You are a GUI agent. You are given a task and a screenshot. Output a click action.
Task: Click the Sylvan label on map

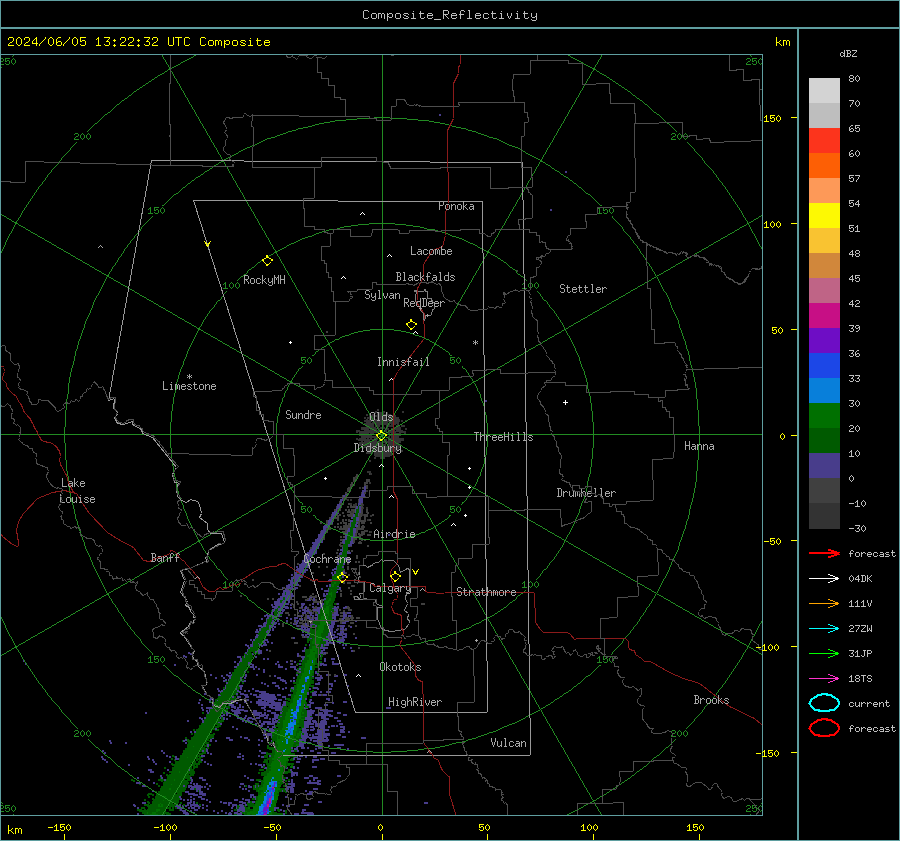[x=382, y=295]
